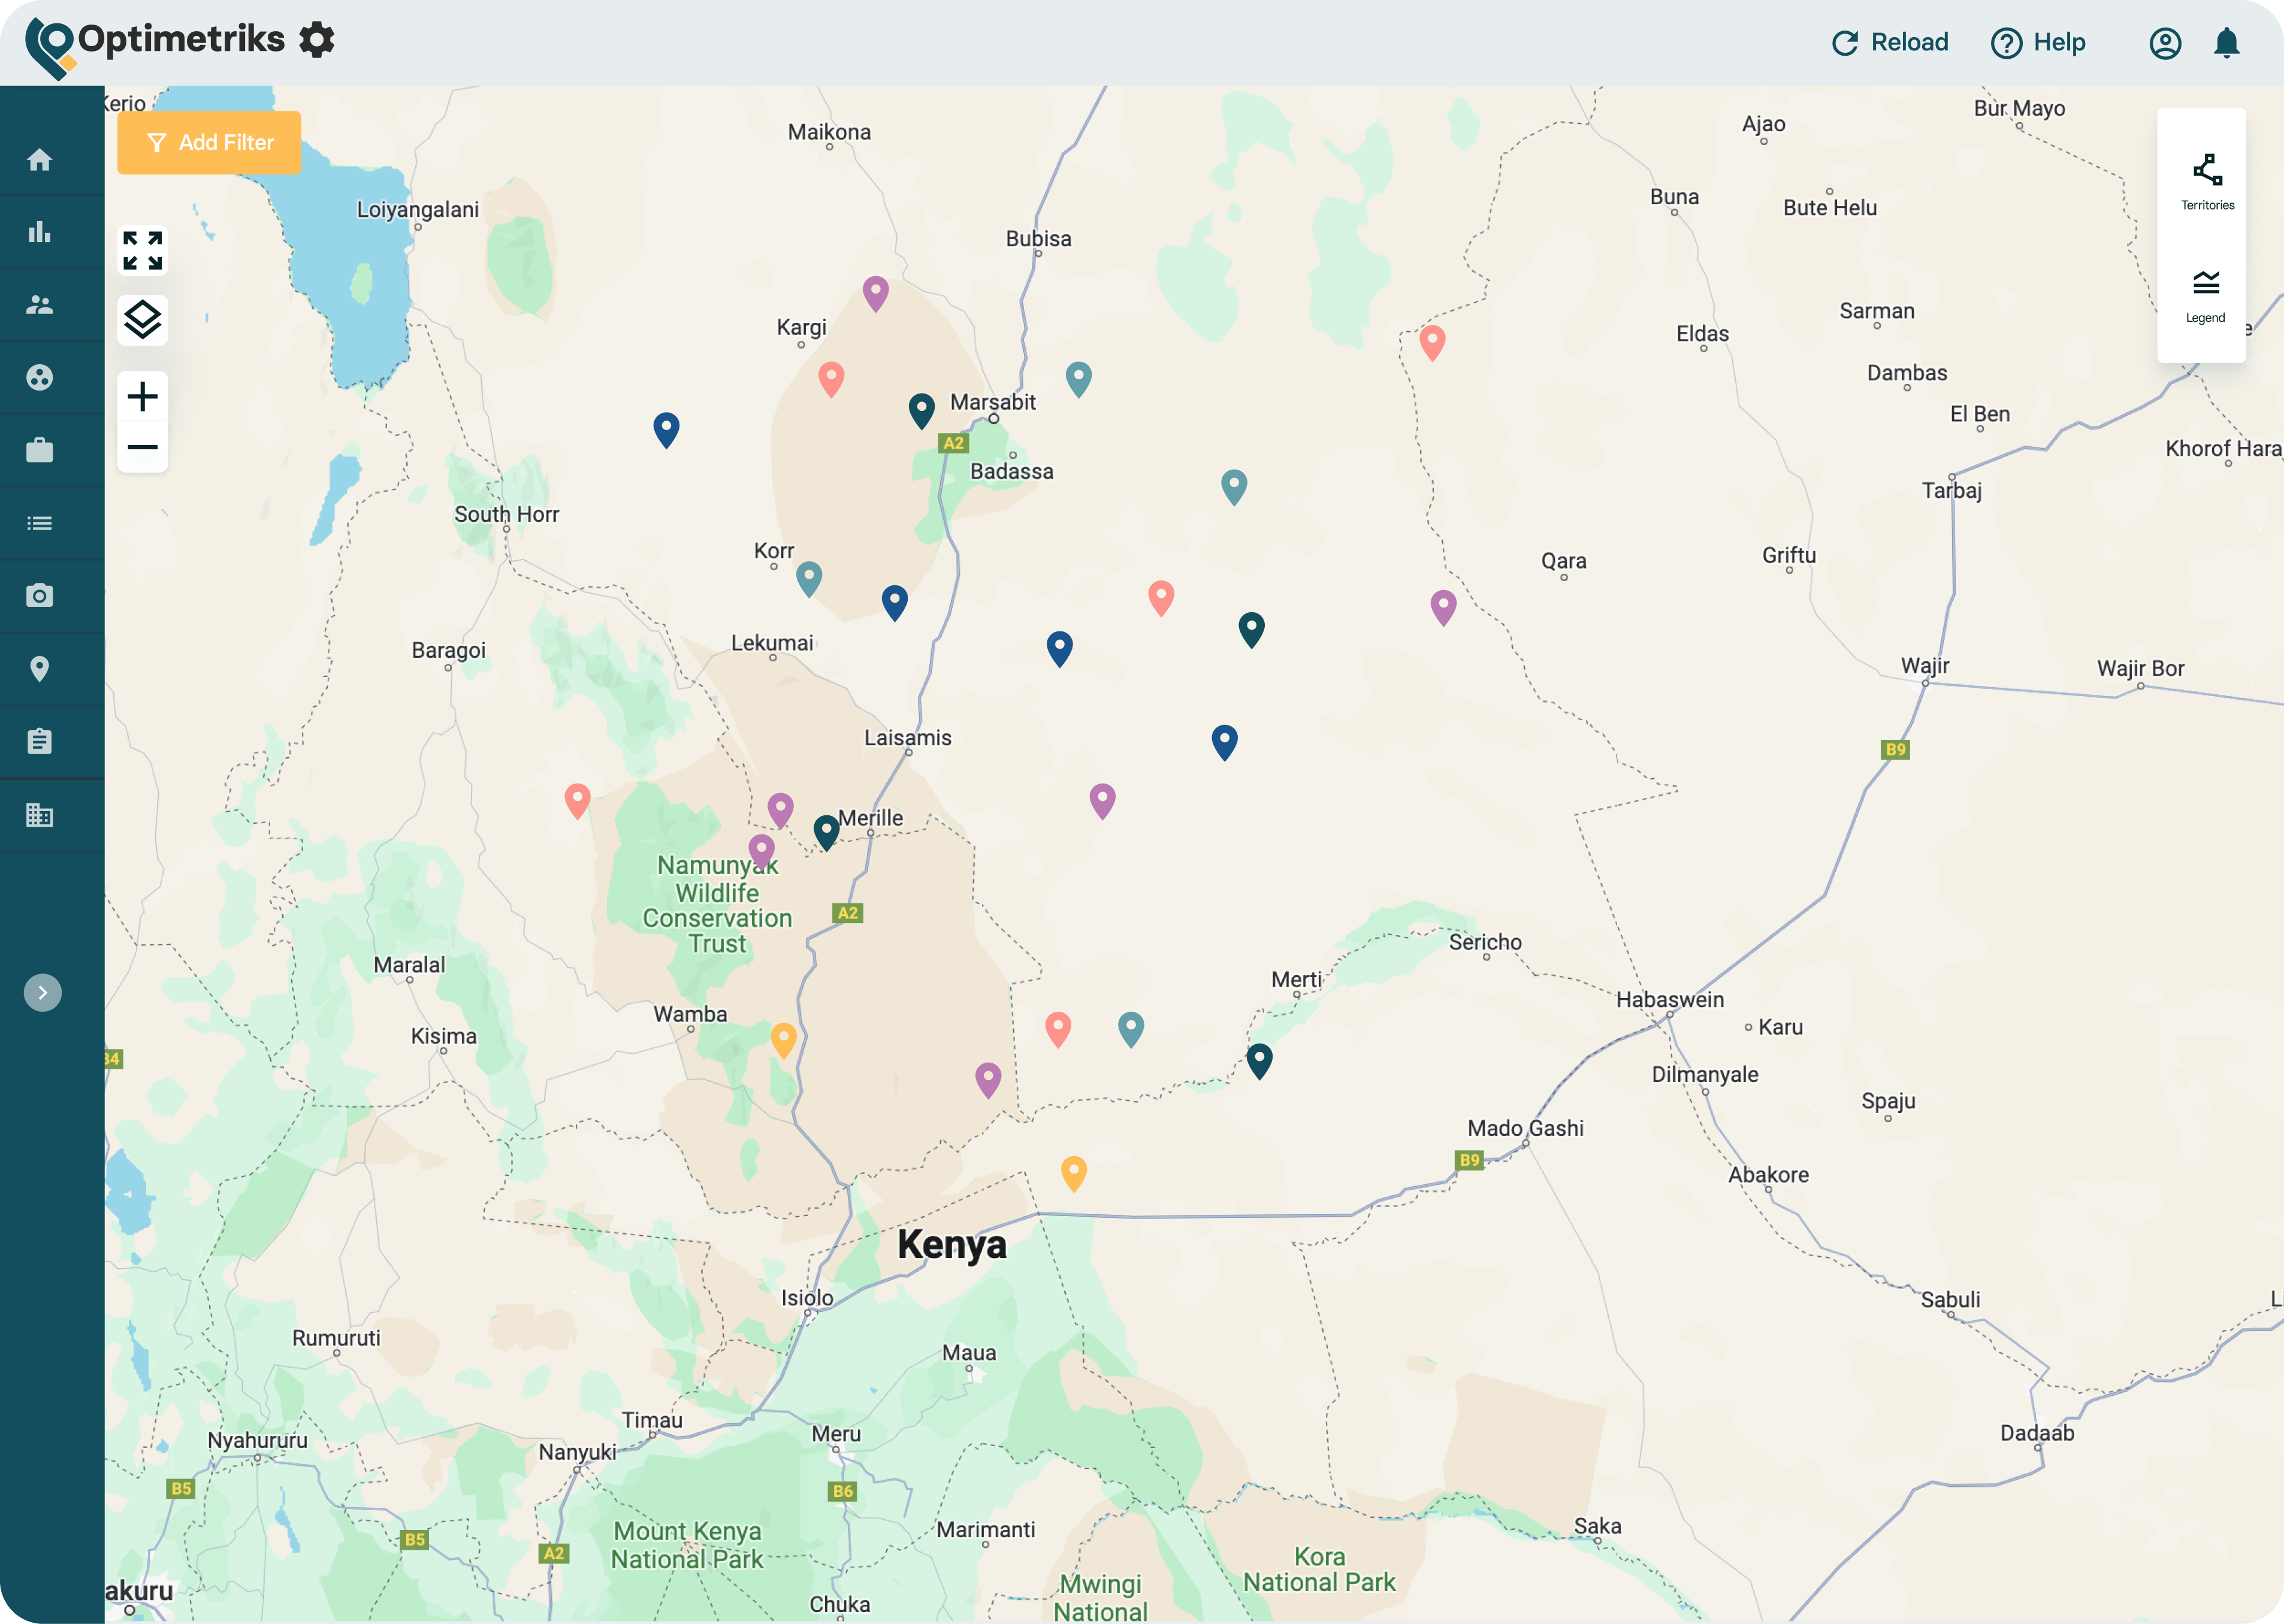The height and width of the screenshot is (1624, 2284).
Task: Click the Add Filter button
Action: (210, 143)
